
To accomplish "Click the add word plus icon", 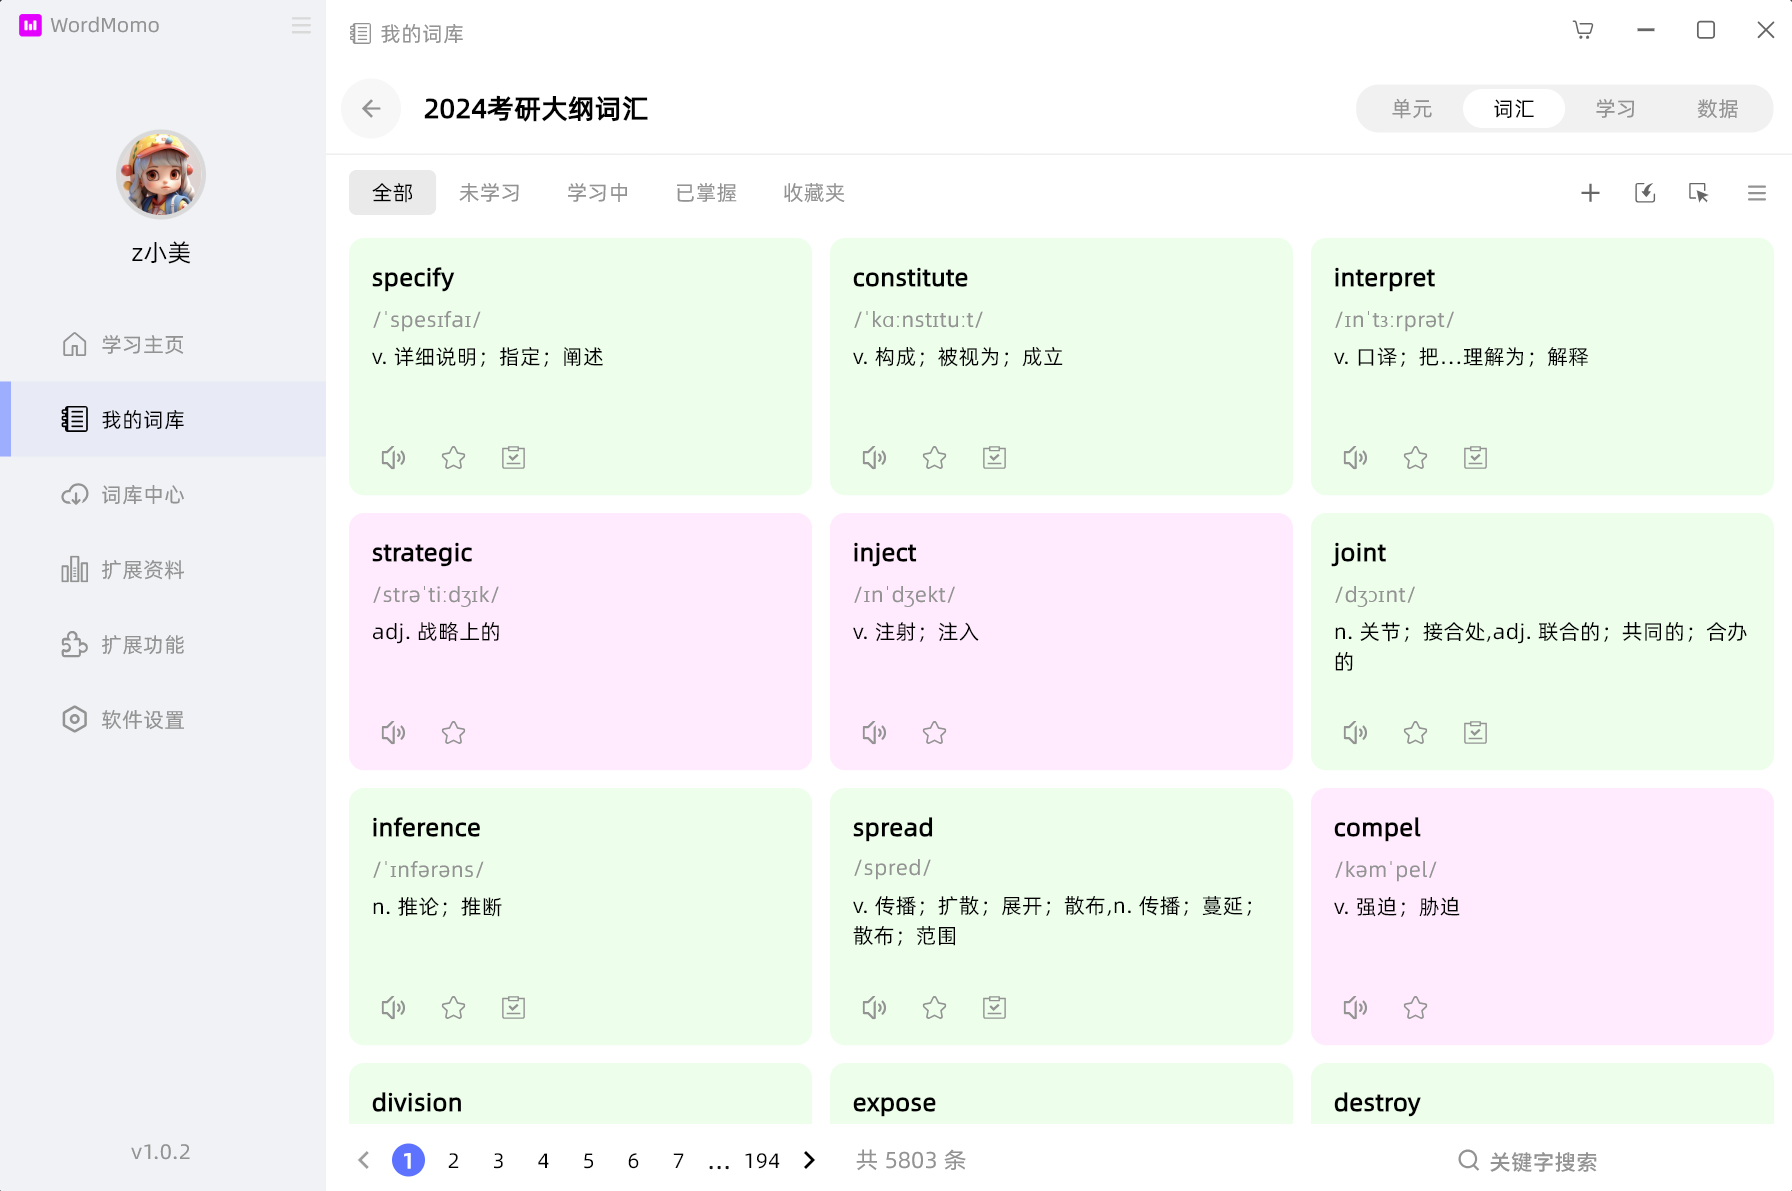I will (x=1590, y=193).
